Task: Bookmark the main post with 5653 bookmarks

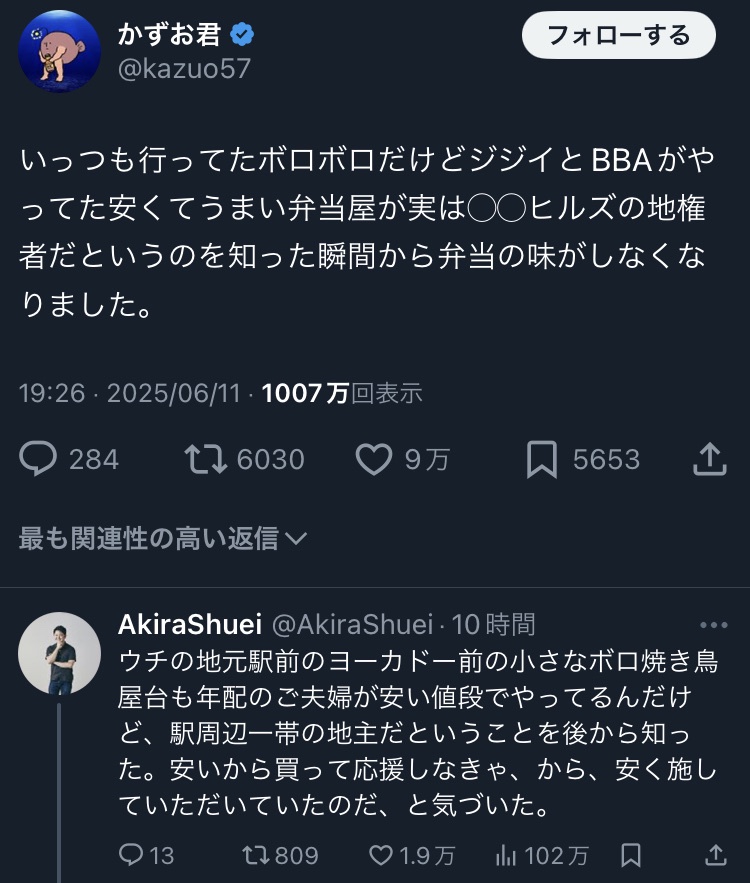Action: 541,459
